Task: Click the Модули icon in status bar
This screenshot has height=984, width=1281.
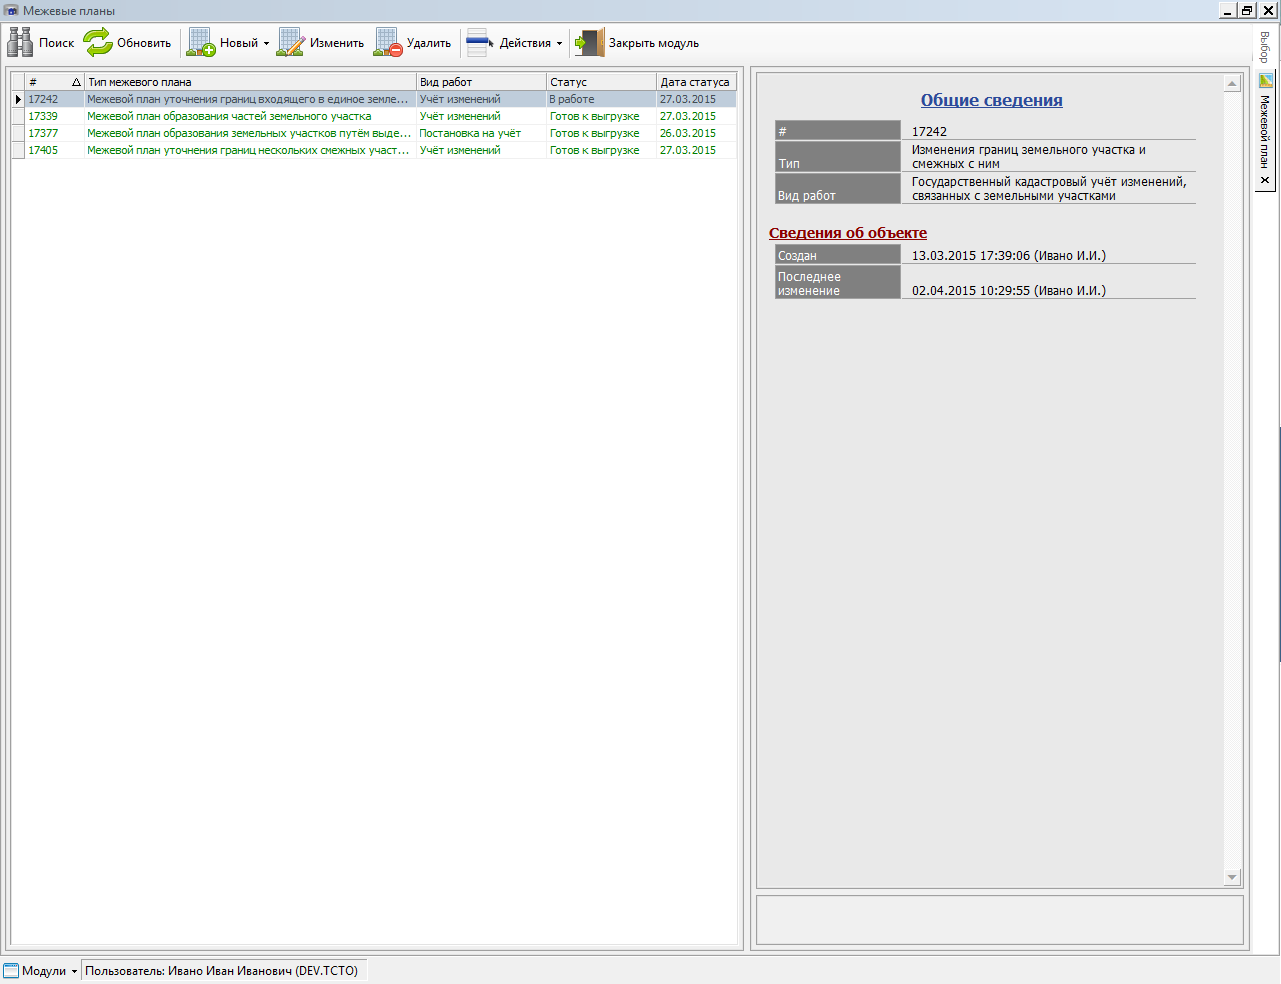Action: (11, 971)
